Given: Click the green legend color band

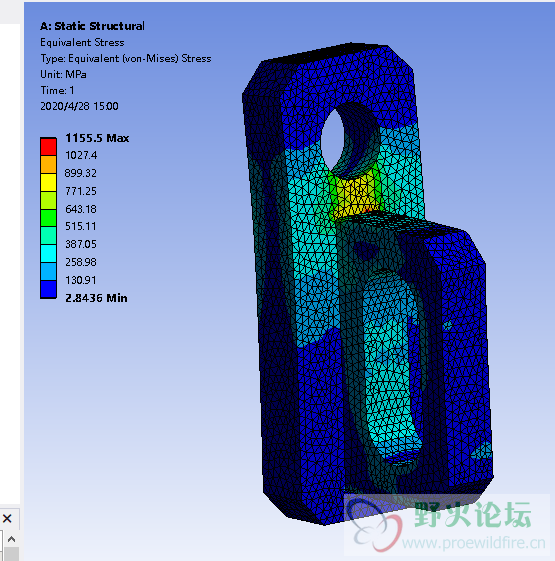Looking at the screenshot, I should click(x=48, y=218).
